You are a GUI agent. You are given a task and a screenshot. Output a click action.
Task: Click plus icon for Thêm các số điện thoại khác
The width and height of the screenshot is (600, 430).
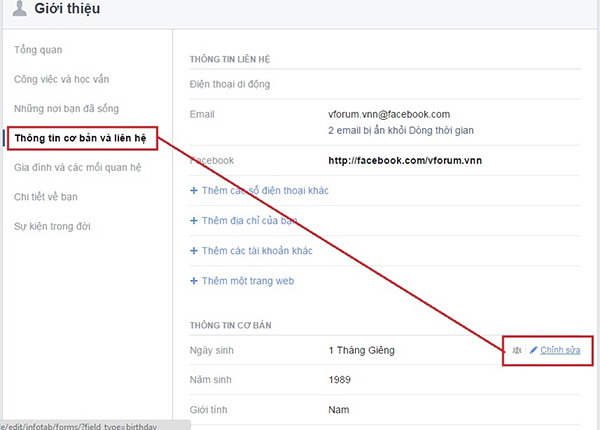pyautogui.click(x=194, y=191)
